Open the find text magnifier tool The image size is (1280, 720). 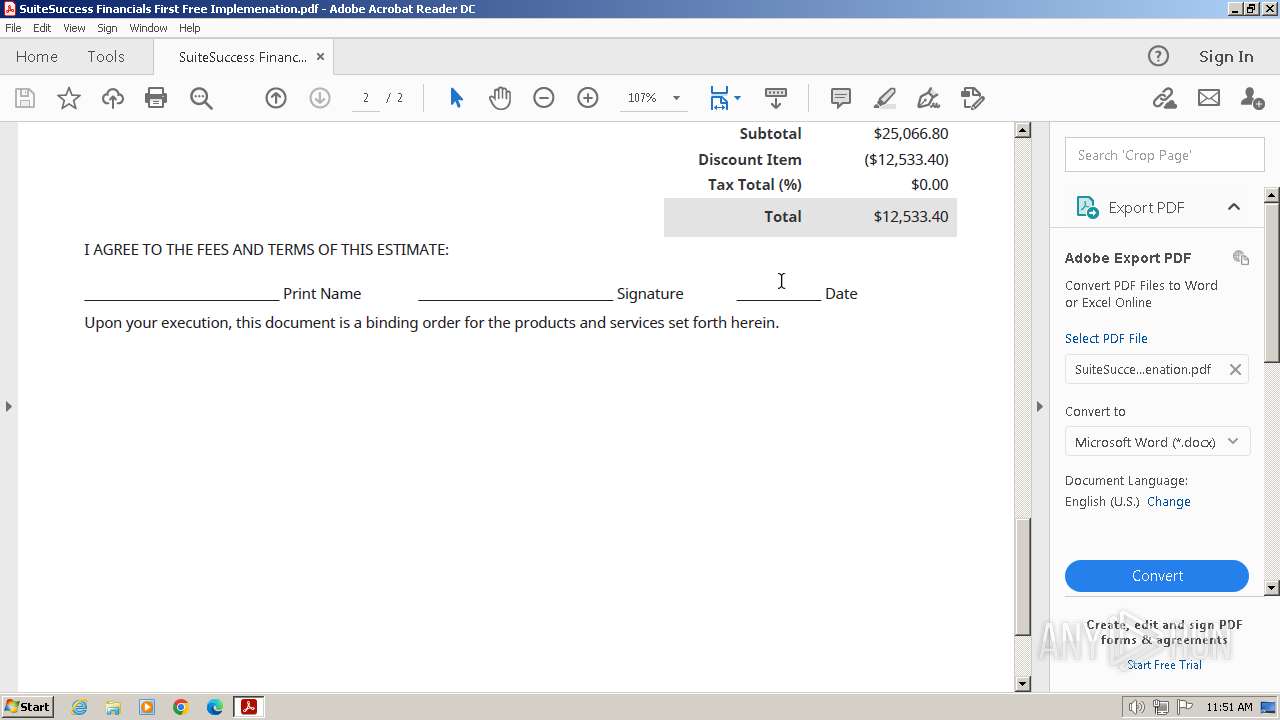pyautogui.click(x=201, y=98)
